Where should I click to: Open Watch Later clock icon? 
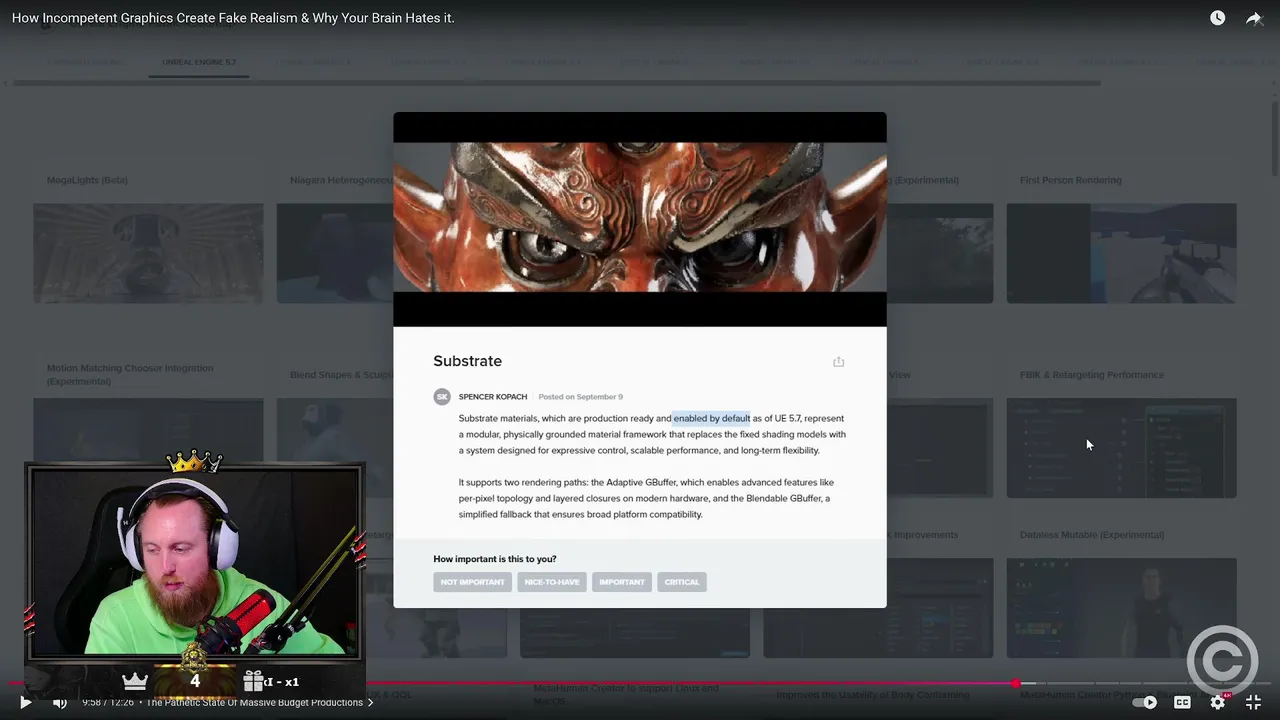click(x=1217, y=18)
